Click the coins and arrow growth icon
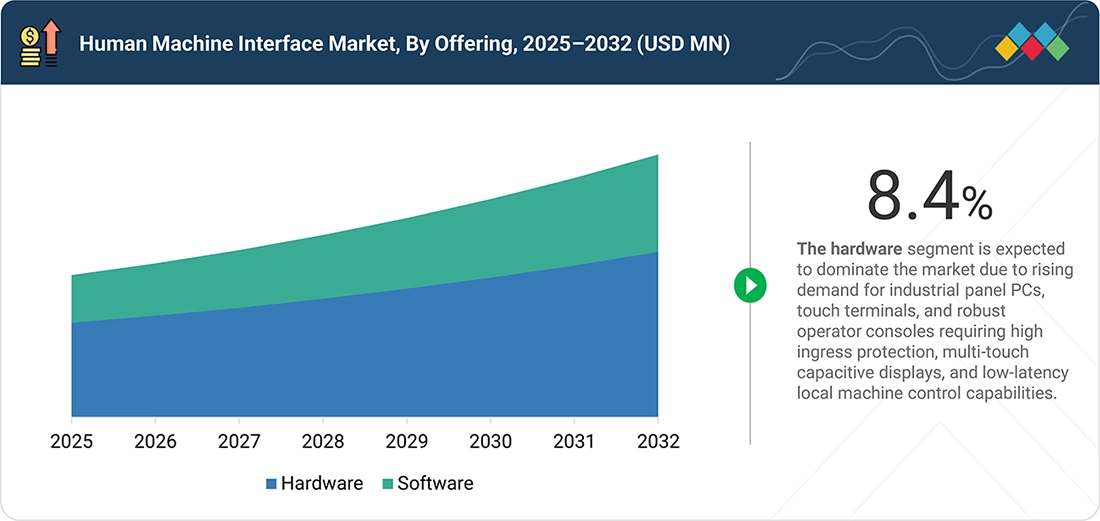The image size is (1100, 521). coord(41,43)
